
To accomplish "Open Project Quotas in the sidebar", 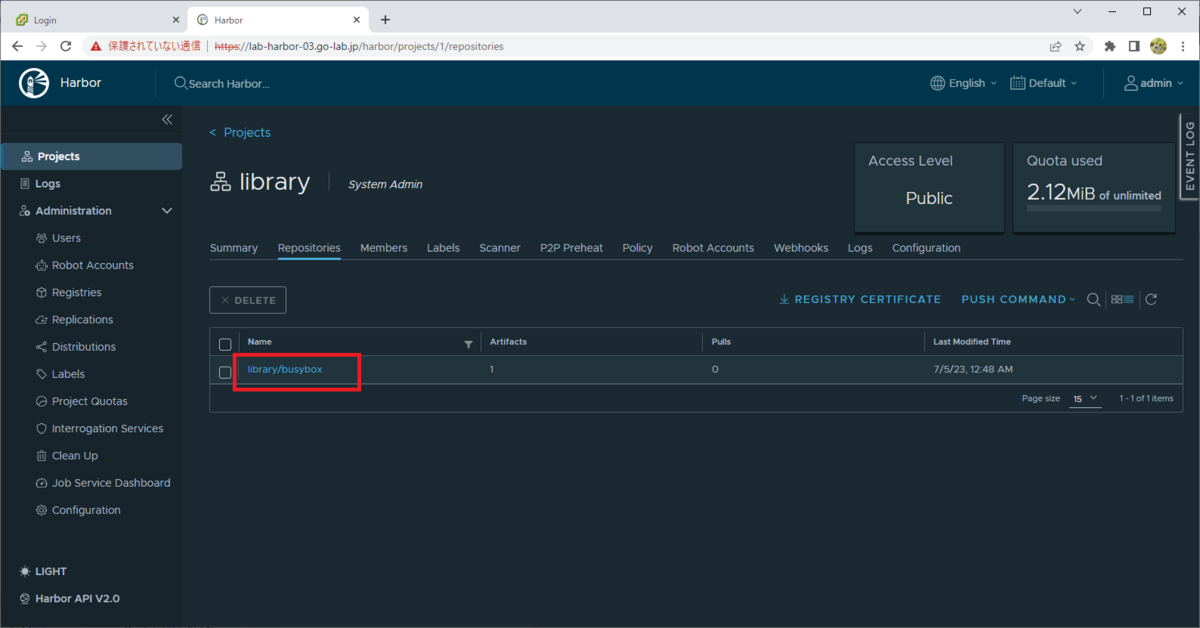I will tap(91, 401).
